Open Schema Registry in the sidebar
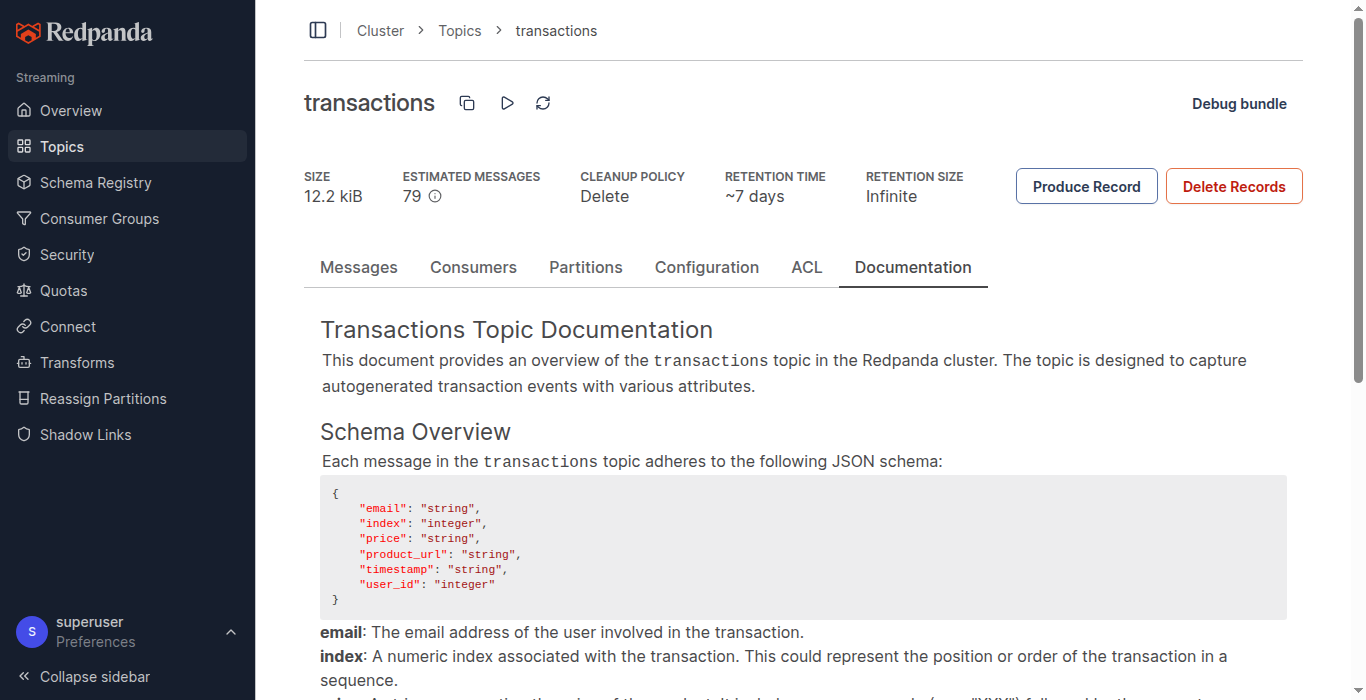The width and height of the screenshot is (1366, 700). (127, 183)
